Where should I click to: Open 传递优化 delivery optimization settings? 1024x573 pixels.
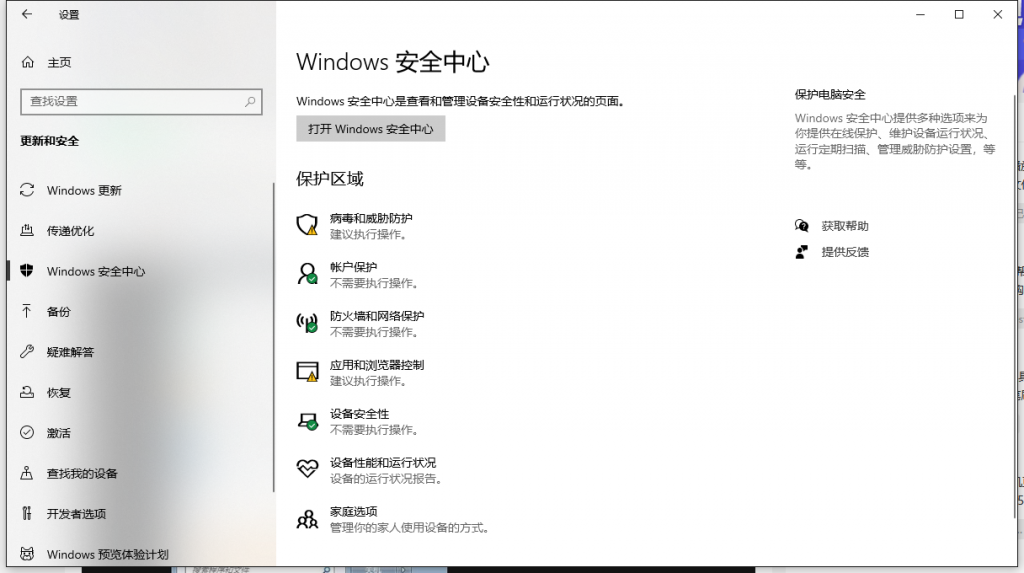(70, 231)
